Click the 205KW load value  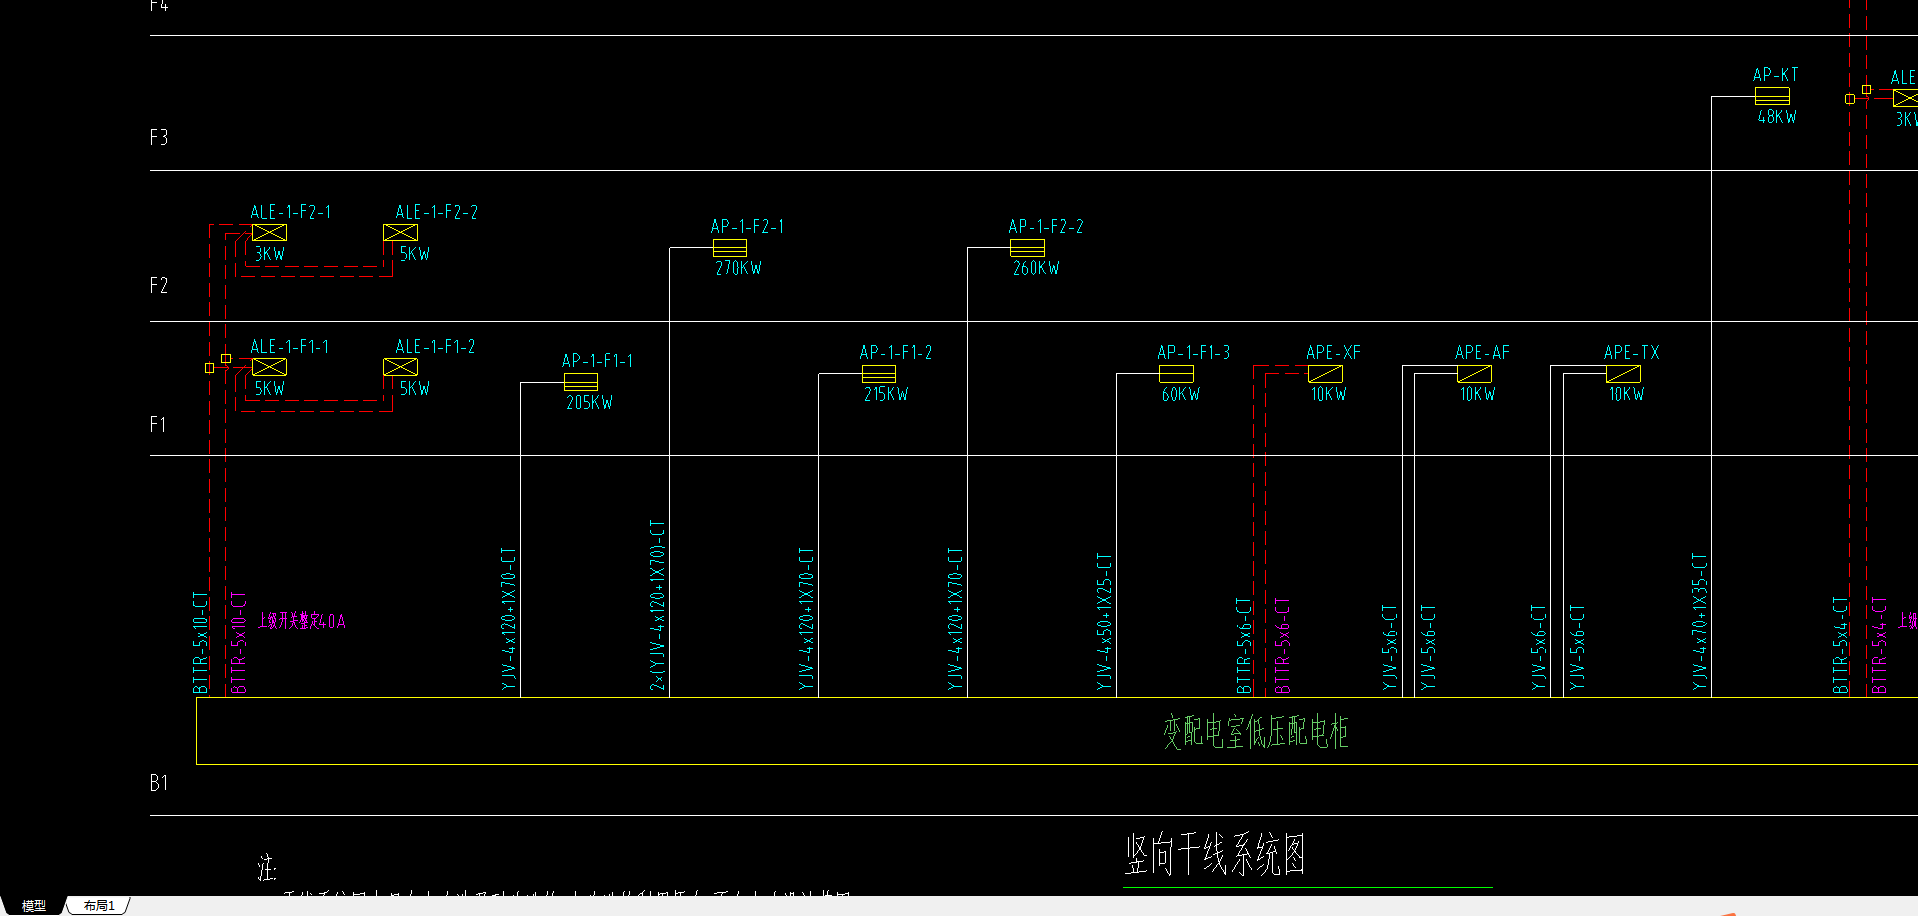[589, 403]
